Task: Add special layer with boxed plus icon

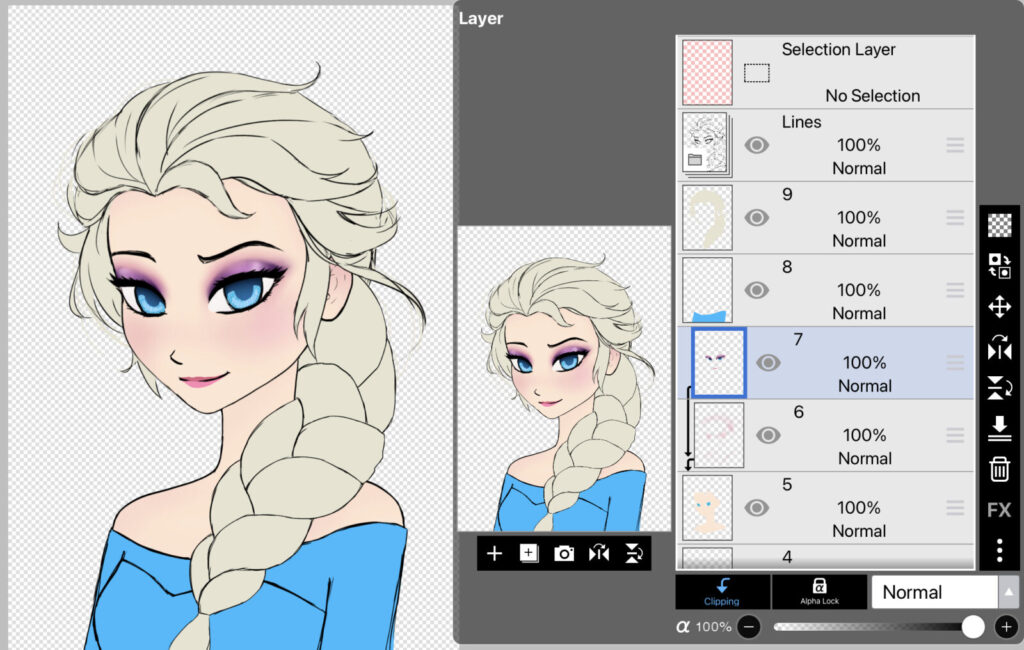Action: pos(529,553)
